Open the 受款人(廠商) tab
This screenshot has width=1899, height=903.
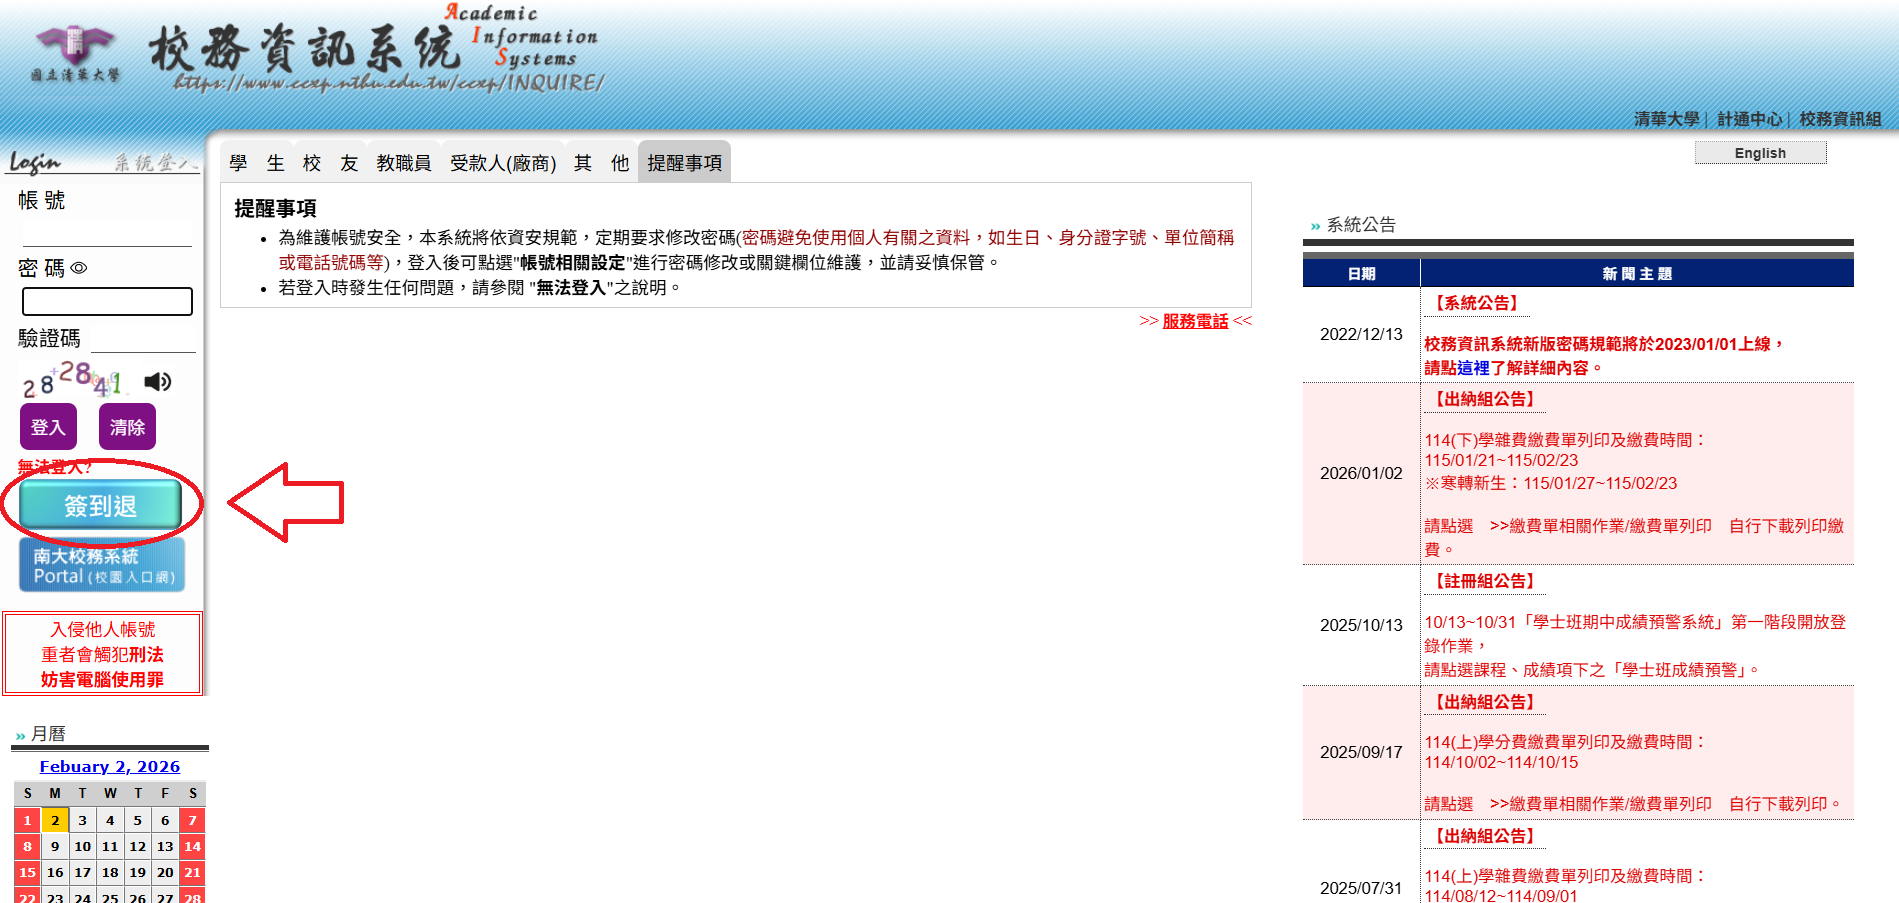(x=502, y=163)
